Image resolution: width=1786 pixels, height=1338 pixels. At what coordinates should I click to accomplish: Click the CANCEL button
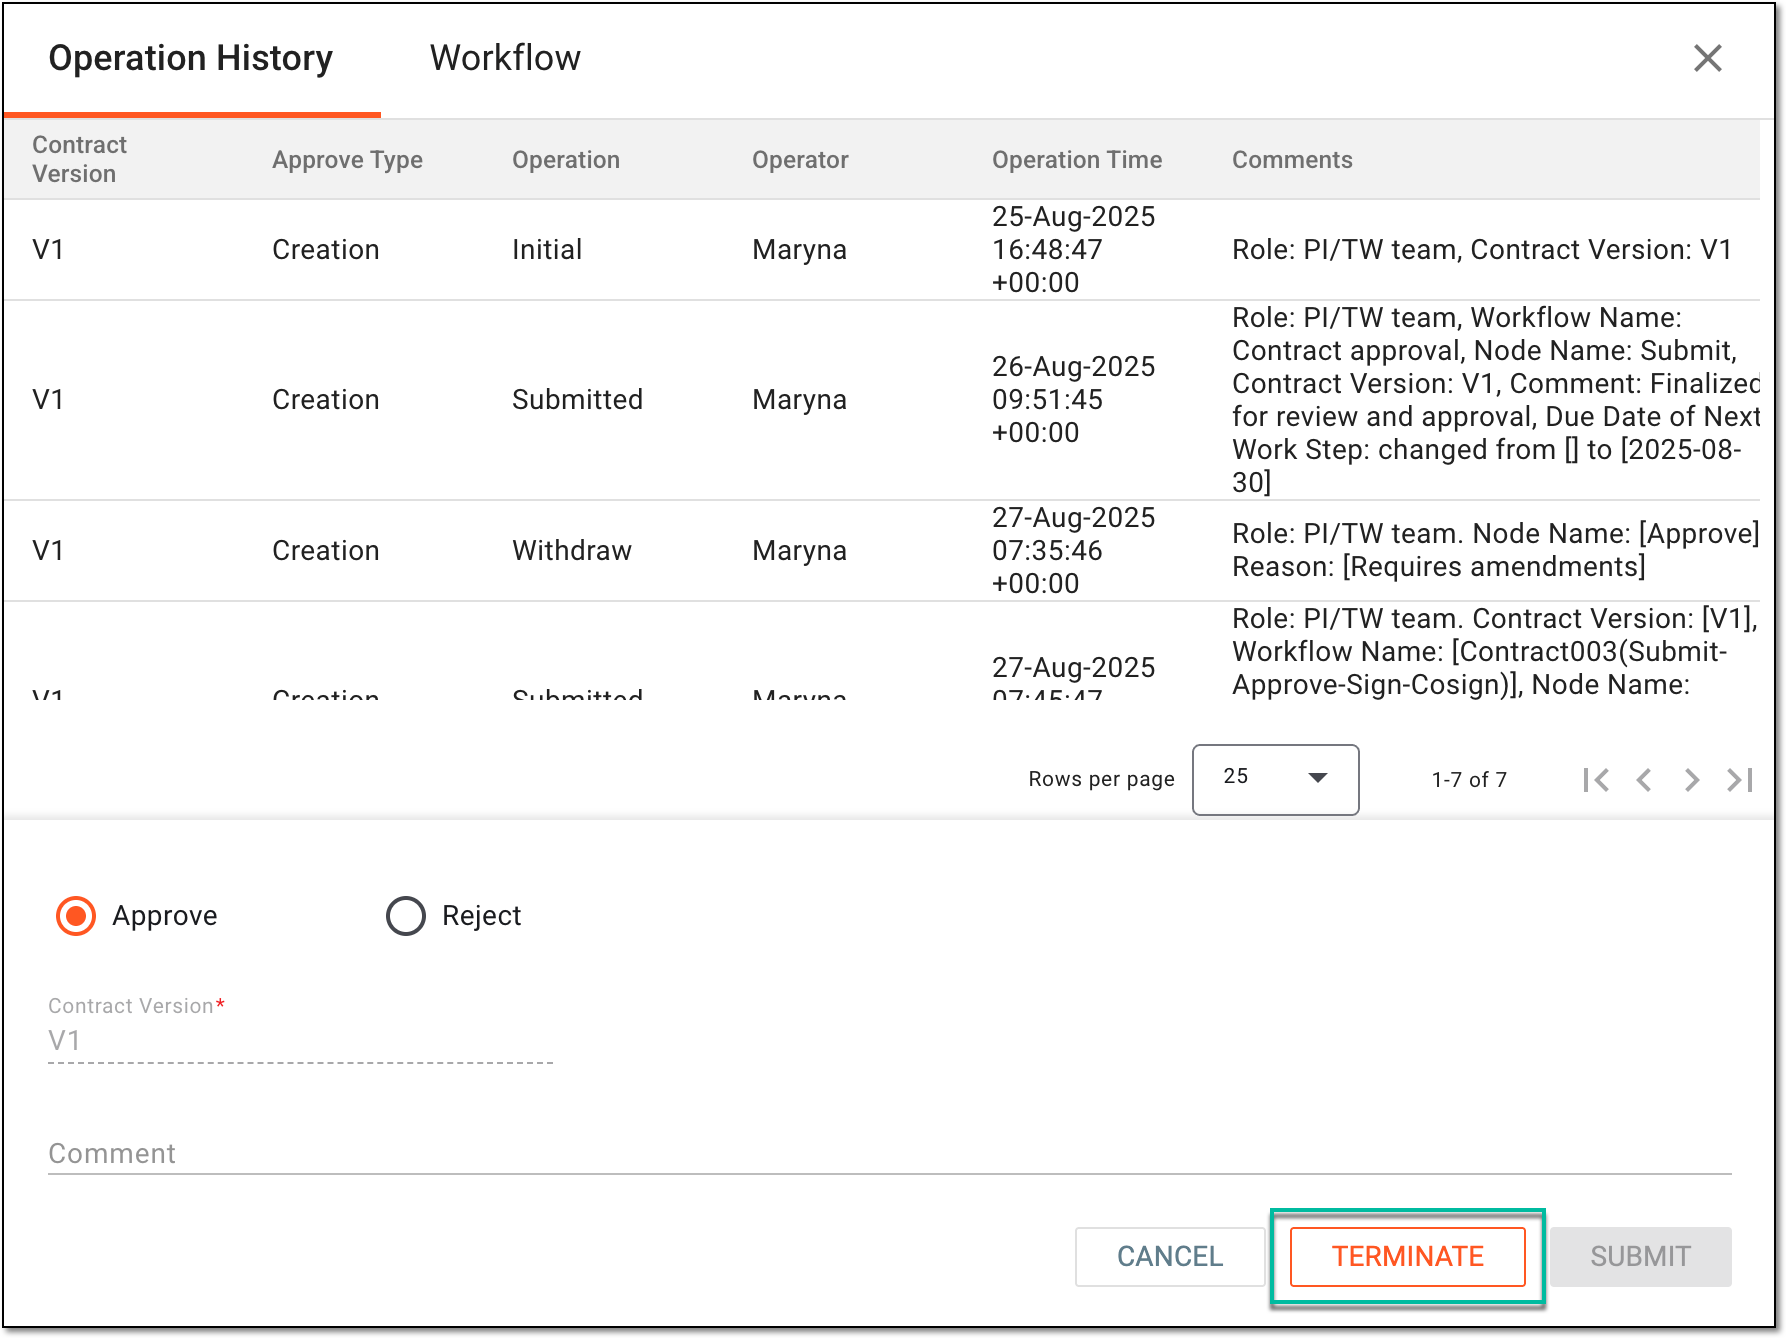coord(1170,1256)
